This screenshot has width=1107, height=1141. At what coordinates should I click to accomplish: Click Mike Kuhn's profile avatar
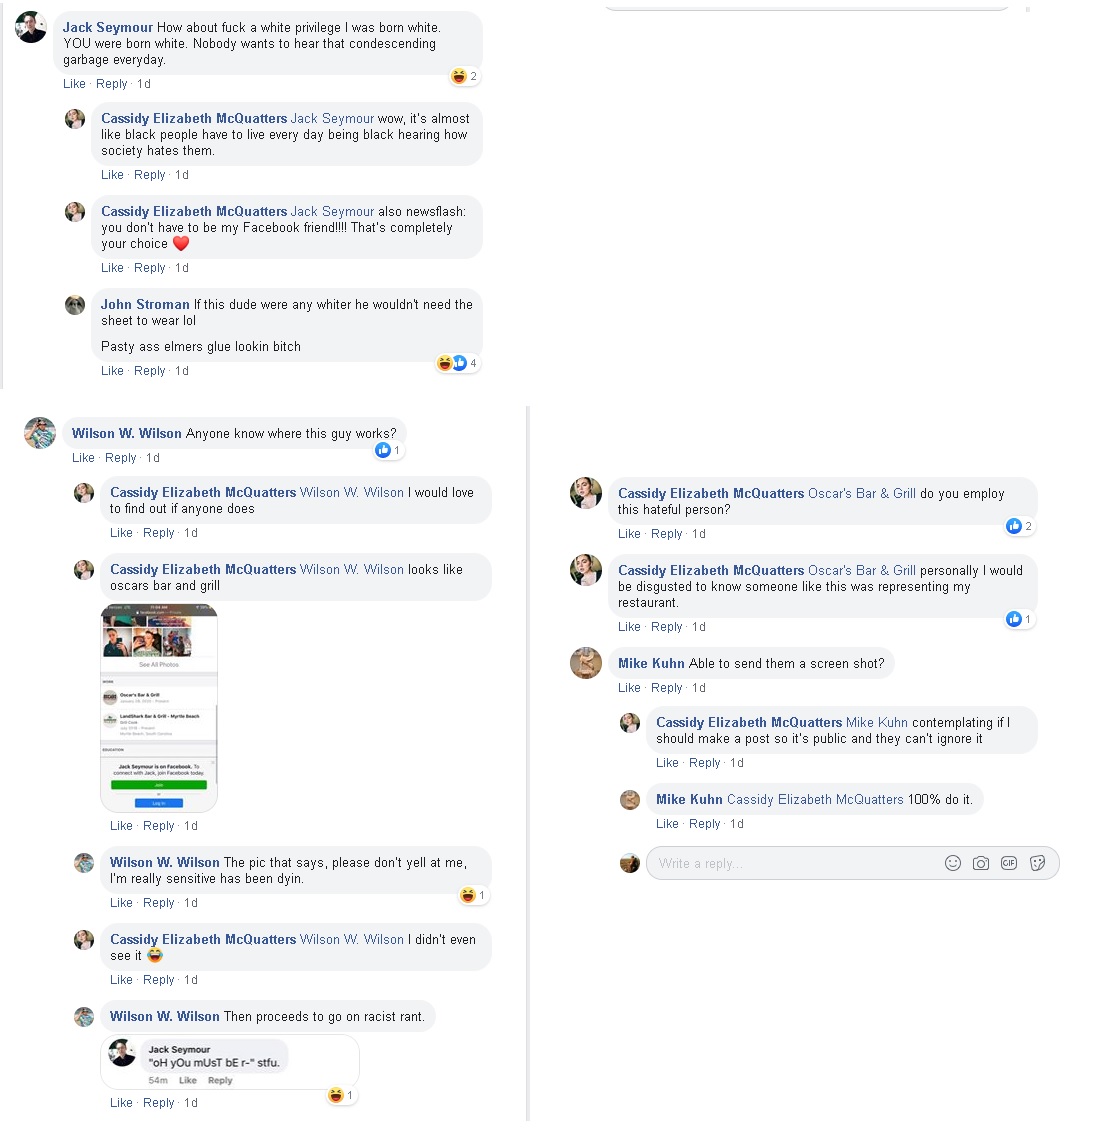tap(586, 663)
